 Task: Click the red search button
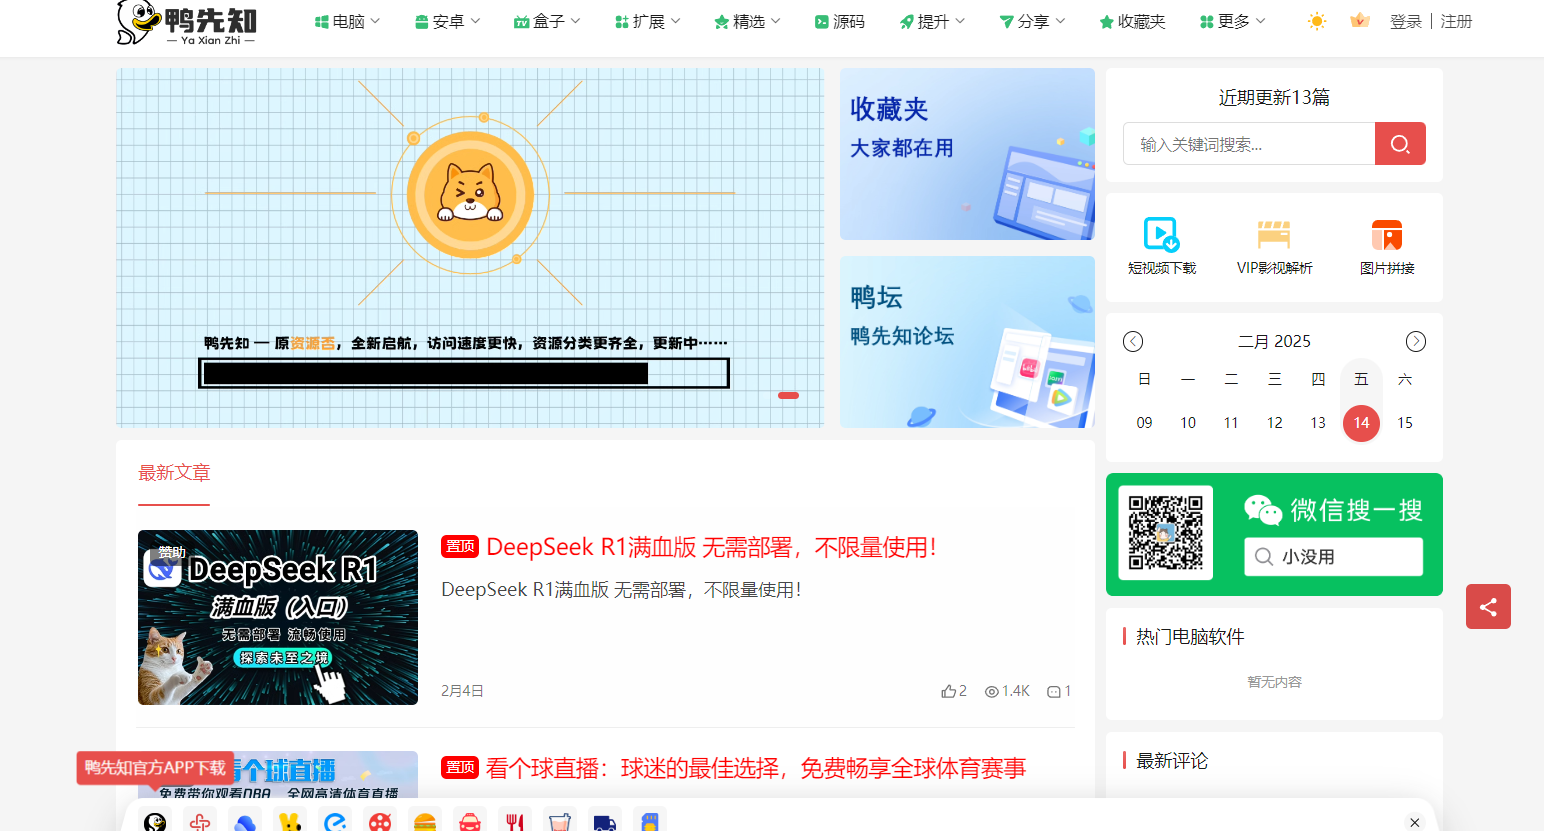pos(1400,144)
